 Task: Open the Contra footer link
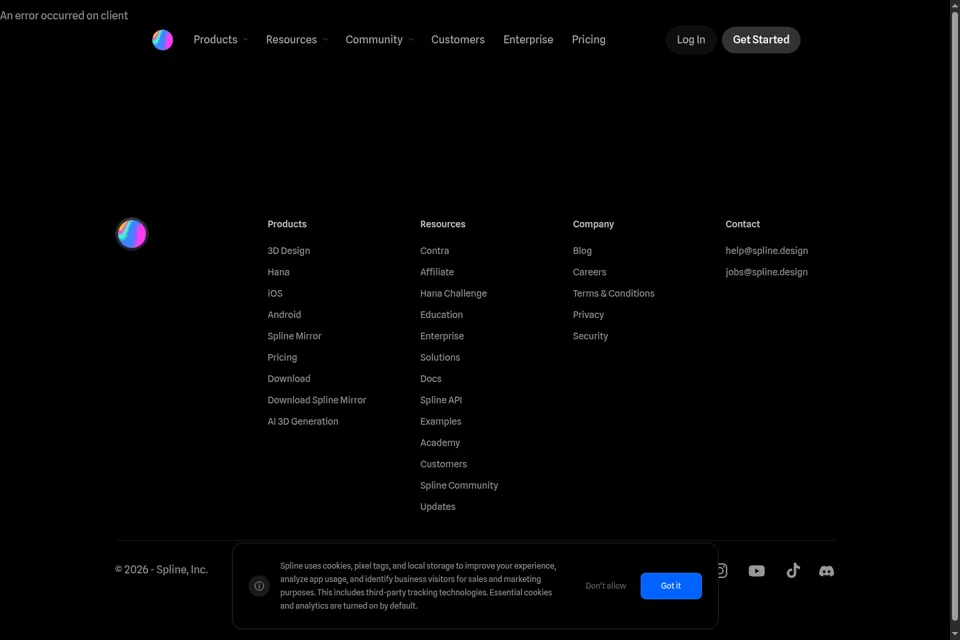point(435,250)
